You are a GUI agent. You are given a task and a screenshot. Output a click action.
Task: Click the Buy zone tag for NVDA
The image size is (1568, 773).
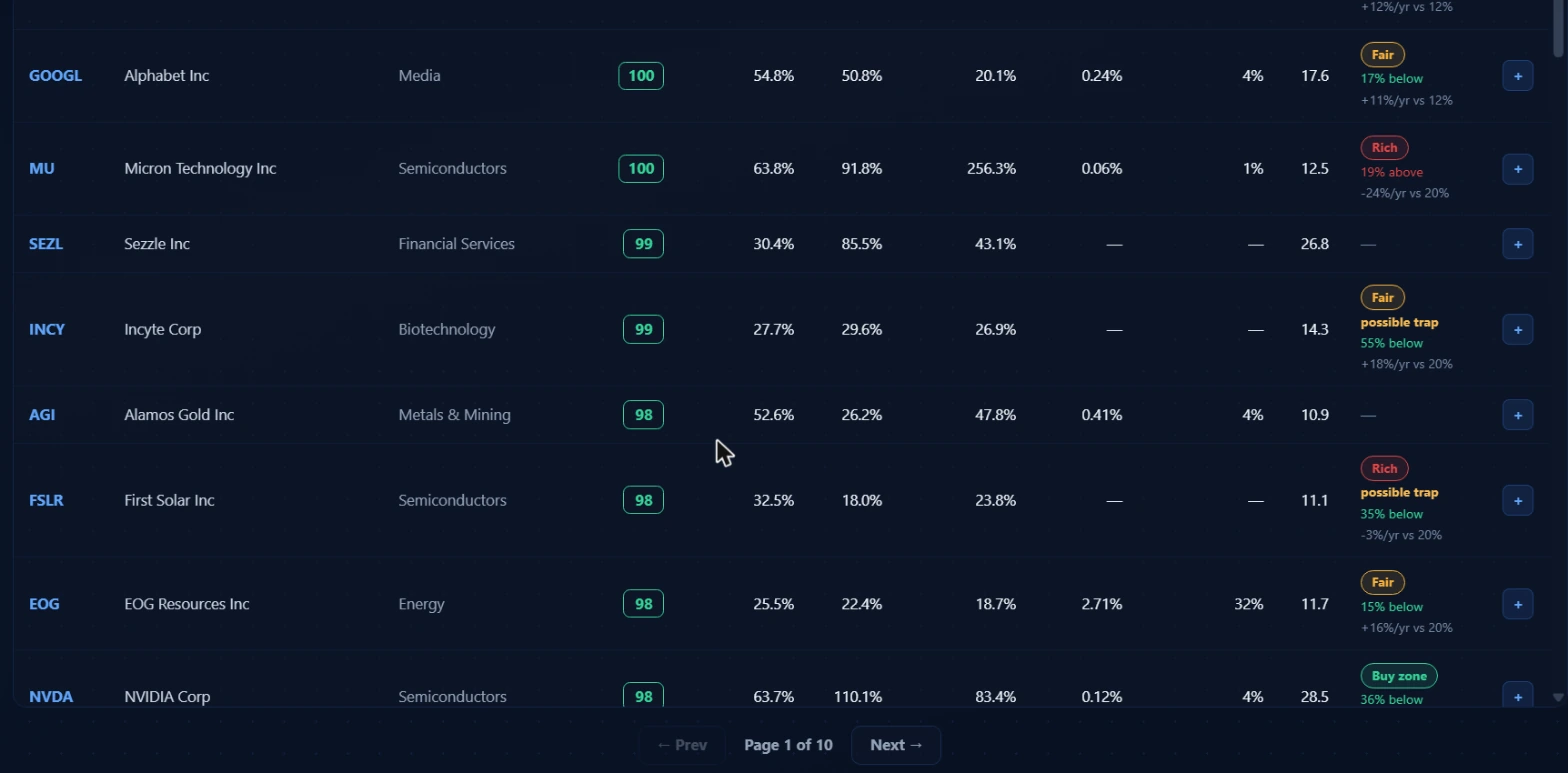(x=1399, y=677)
